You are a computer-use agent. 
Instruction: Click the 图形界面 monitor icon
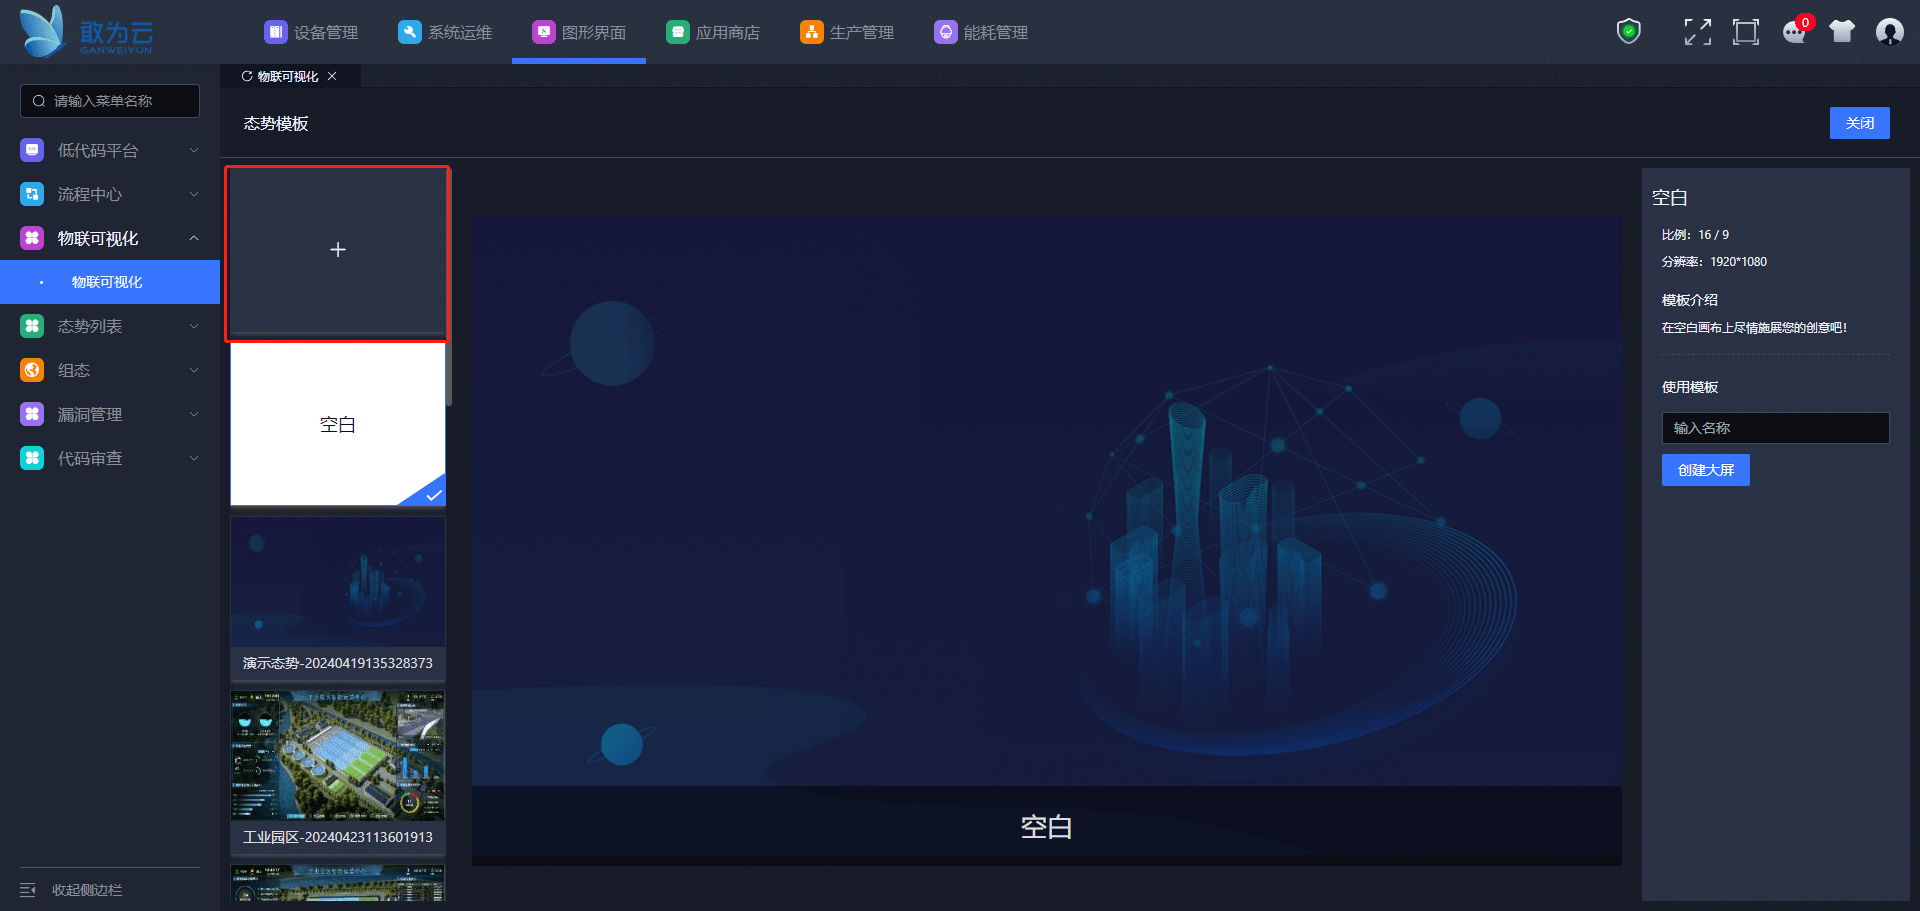543,32
